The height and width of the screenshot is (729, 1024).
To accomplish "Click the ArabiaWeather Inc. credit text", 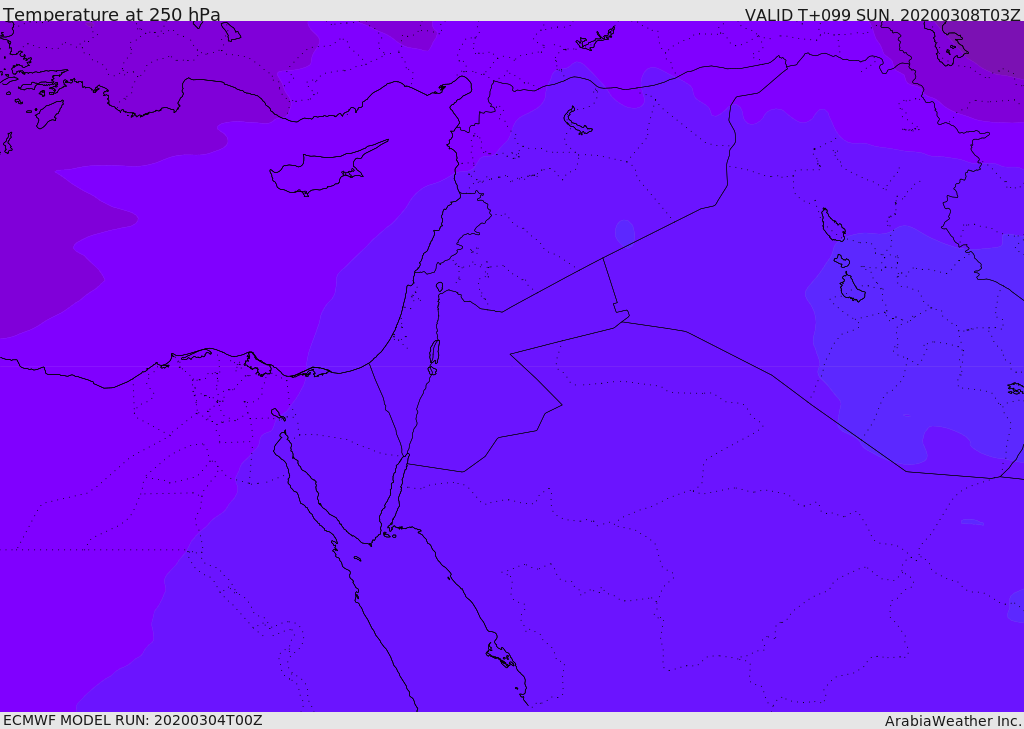I will 953,721.
